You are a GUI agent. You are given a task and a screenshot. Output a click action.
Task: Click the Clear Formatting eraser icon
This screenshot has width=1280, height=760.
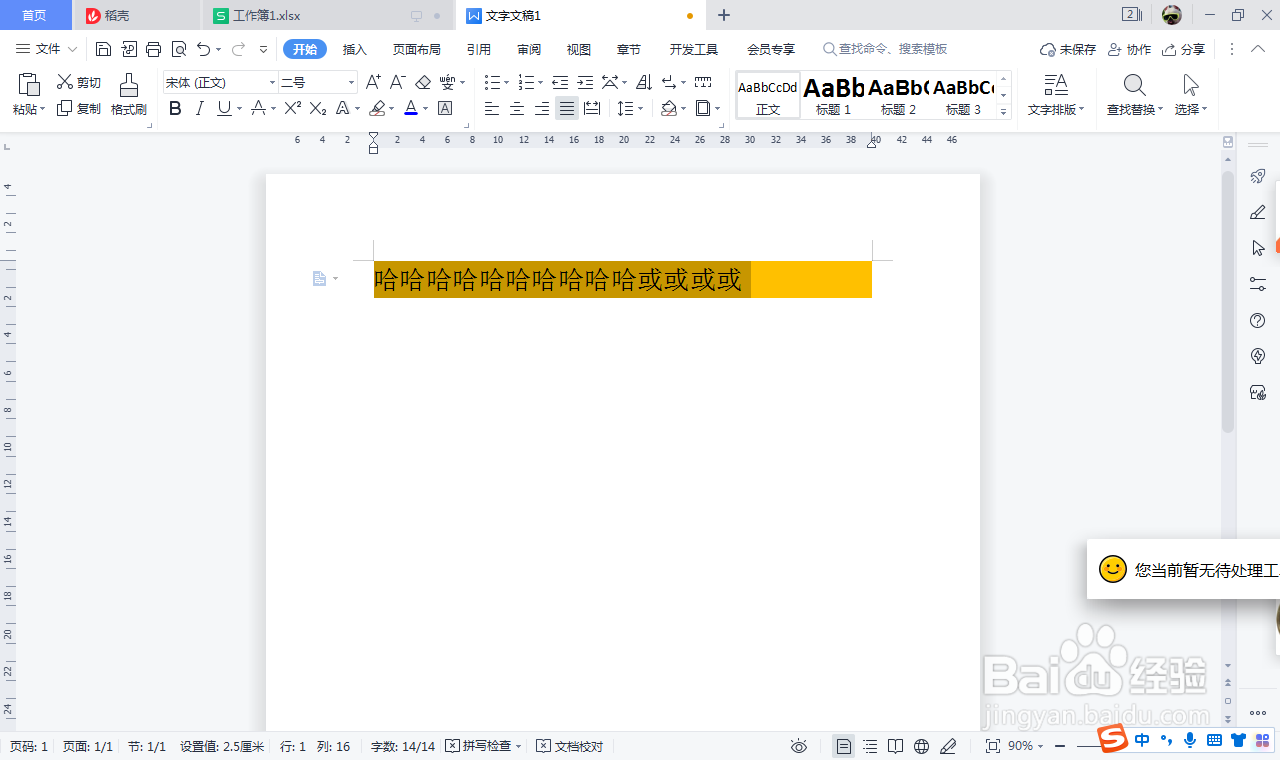[x=423, y=82]
